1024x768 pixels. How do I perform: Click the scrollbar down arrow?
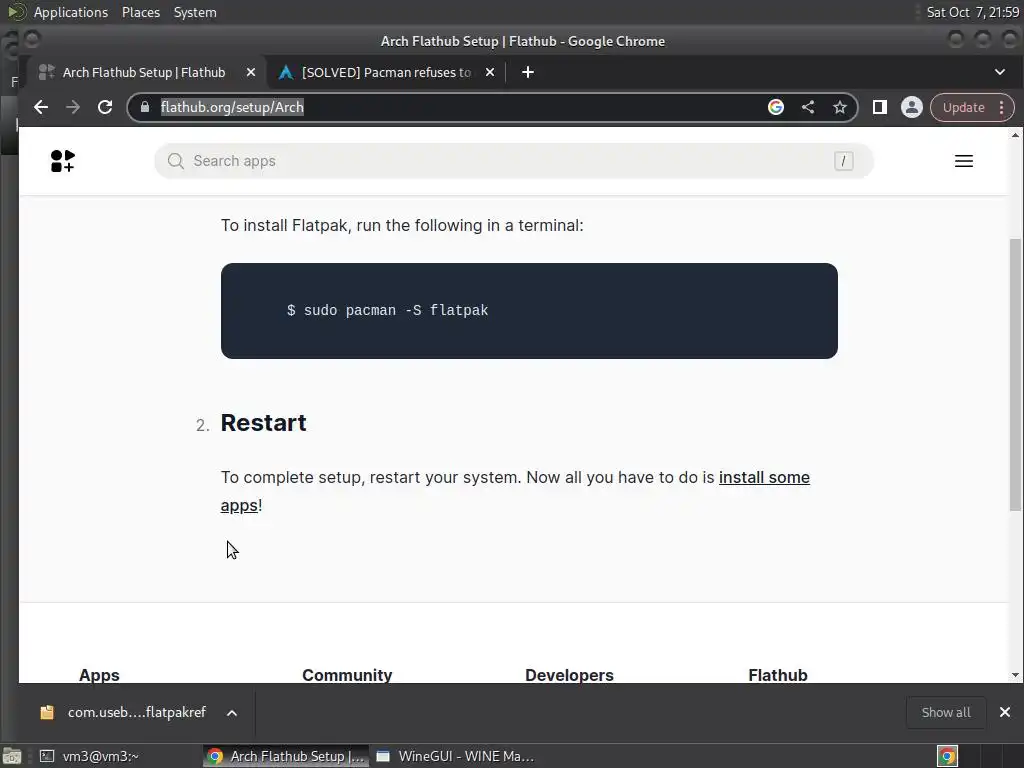click(1015, 675)
